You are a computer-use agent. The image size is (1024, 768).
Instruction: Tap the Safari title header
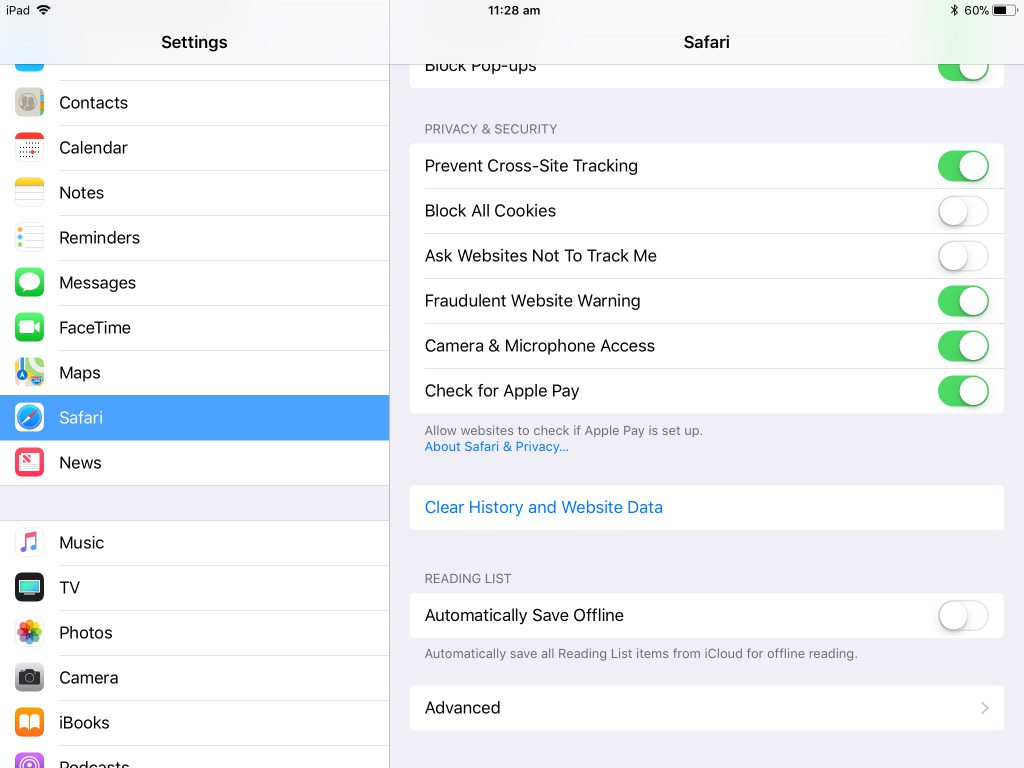[x=707, y=42]
